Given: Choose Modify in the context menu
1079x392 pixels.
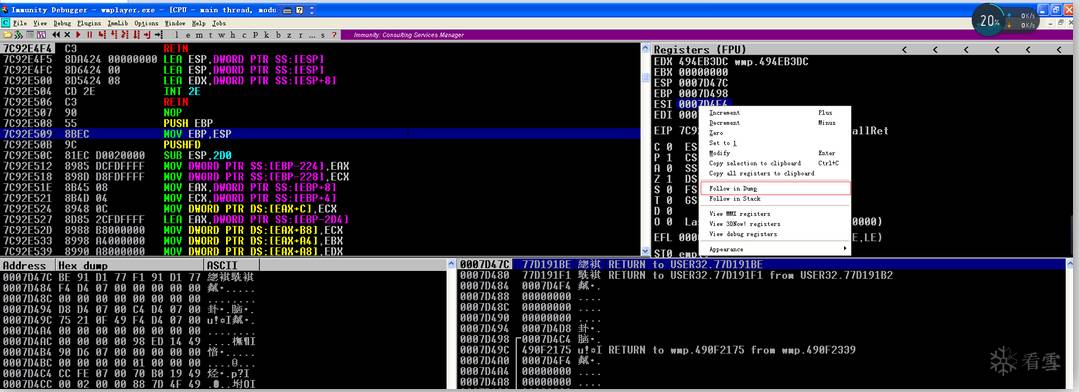Looking at the screenshot, I should 775,153.
